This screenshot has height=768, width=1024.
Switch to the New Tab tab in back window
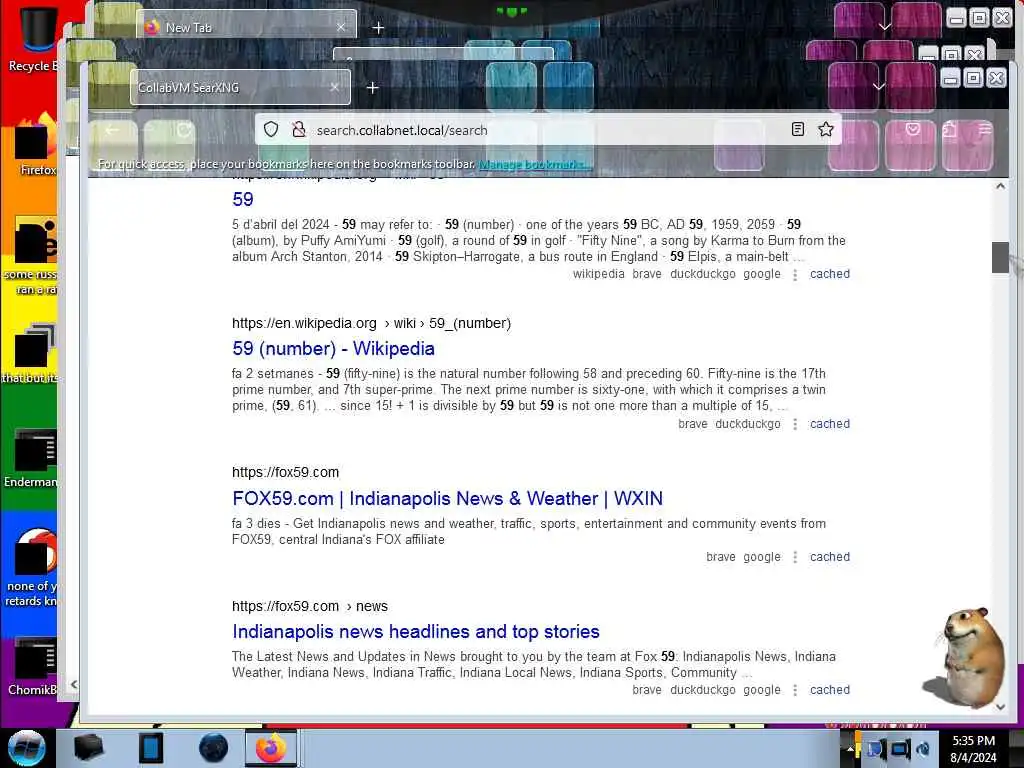point(247,27)
